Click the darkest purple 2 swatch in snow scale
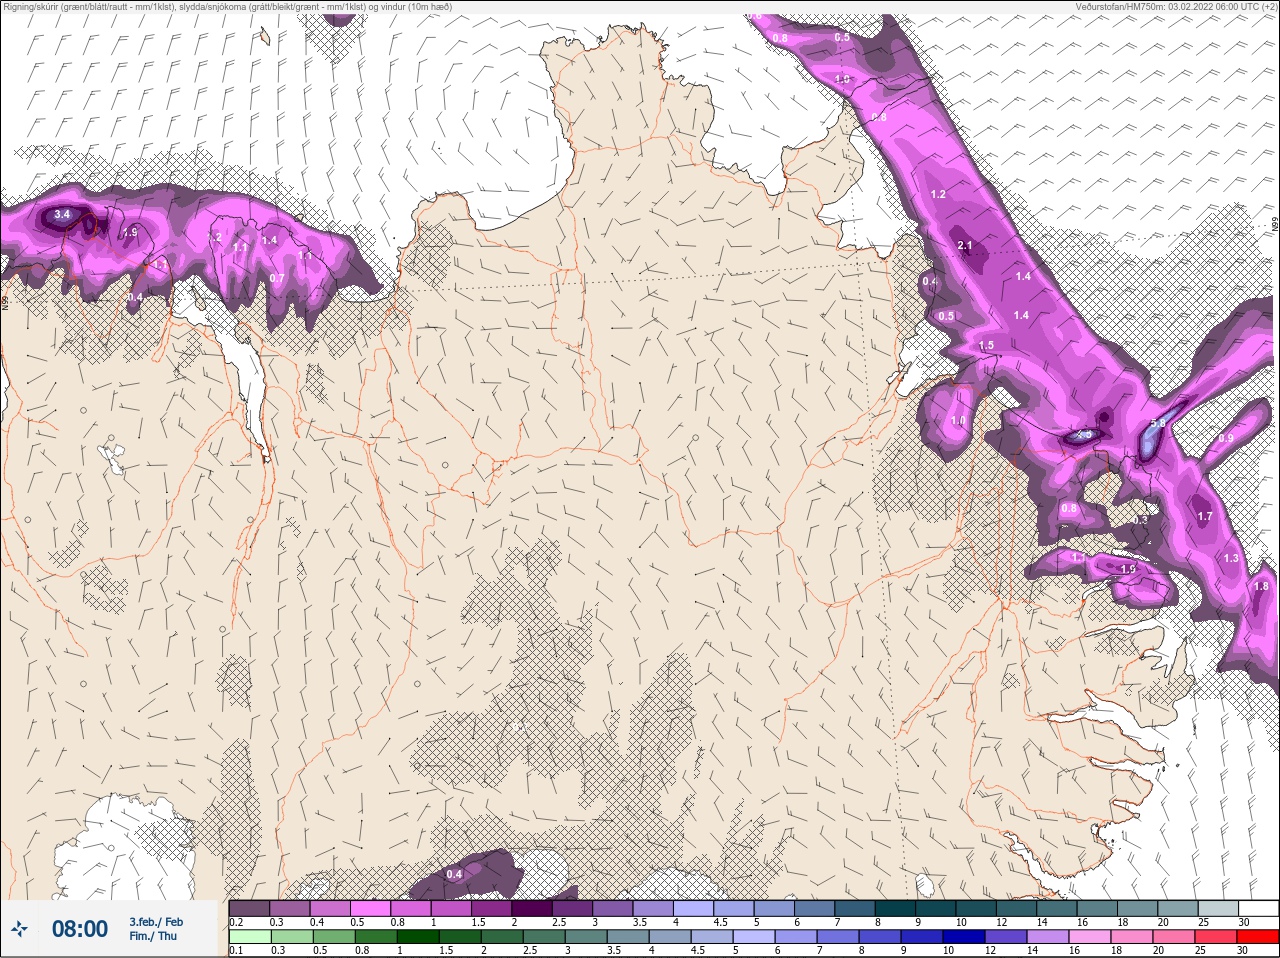This screenshot has height=958, width=1280. point(532,908)
